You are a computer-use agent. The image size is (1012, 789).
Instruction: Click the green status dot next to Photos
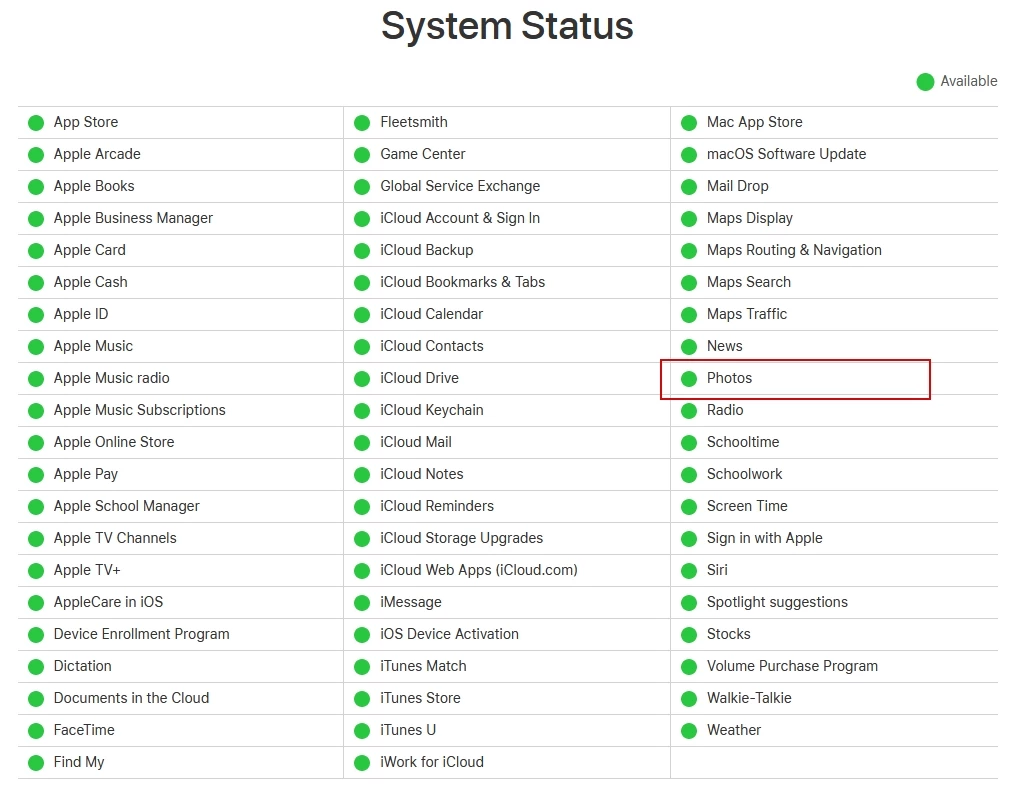point(689,379)
